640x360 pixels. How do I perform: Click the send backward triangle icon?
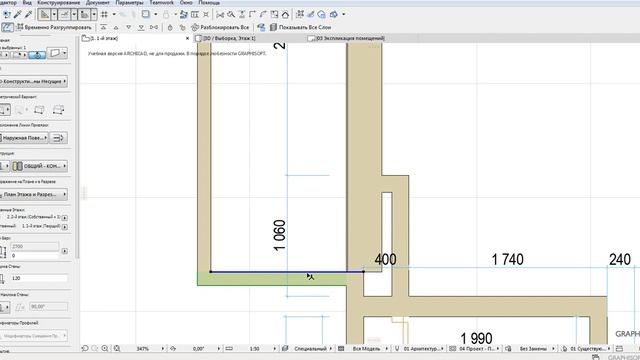(129, 27)
